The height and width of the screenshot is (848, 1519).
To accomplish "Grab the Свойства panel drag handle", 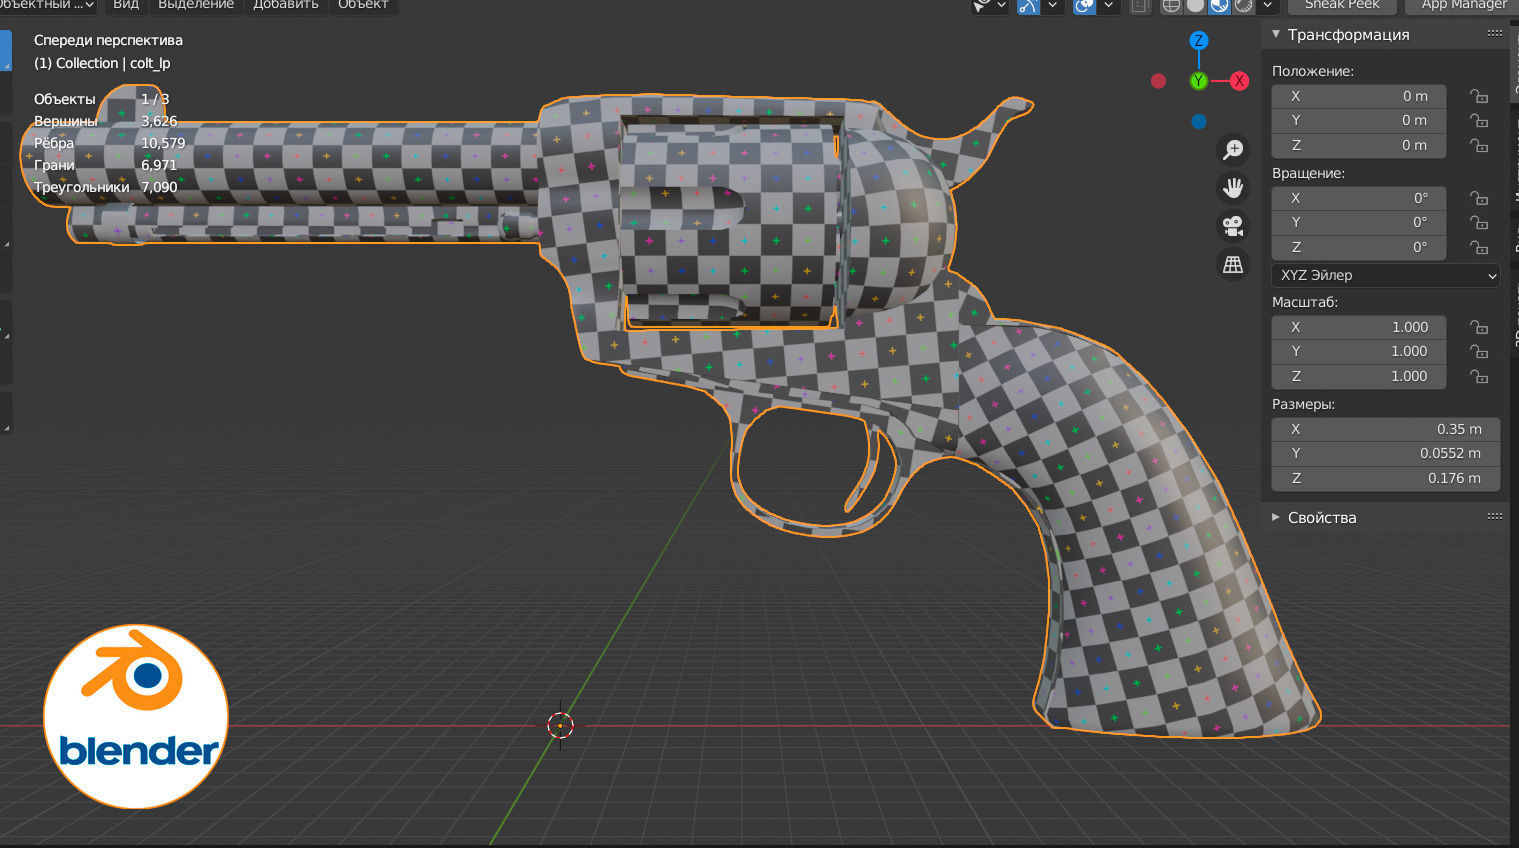I will click(x=1495, y=517).
